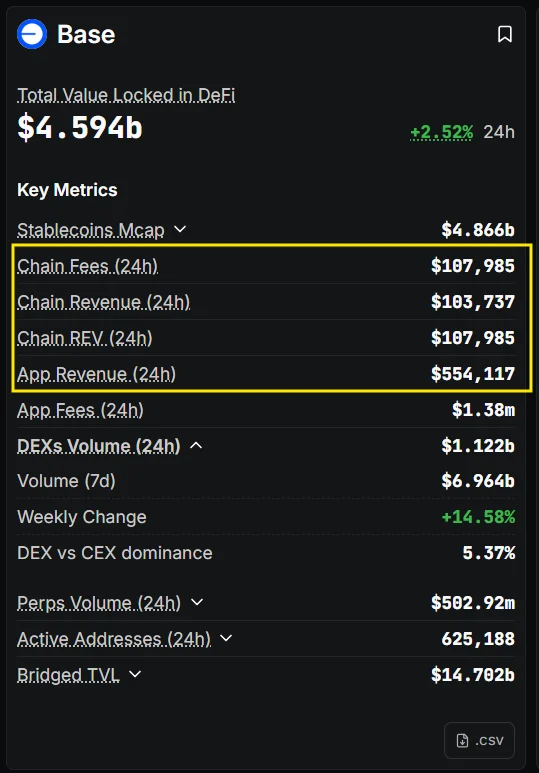Expand the Active Addresses (24h) chevron
Screen dimensions: 539x773
coord(226,638)
